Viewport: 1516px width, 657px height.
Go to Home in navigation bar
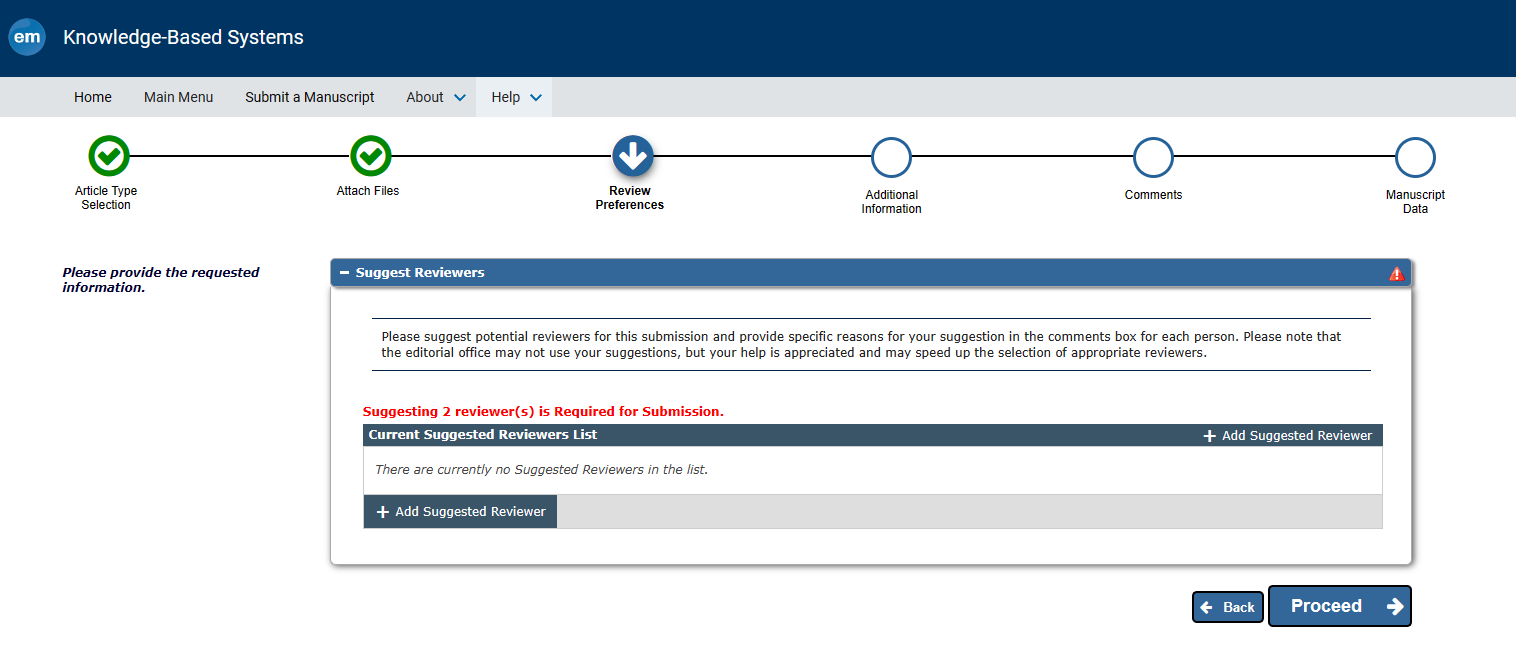[93, 97]
